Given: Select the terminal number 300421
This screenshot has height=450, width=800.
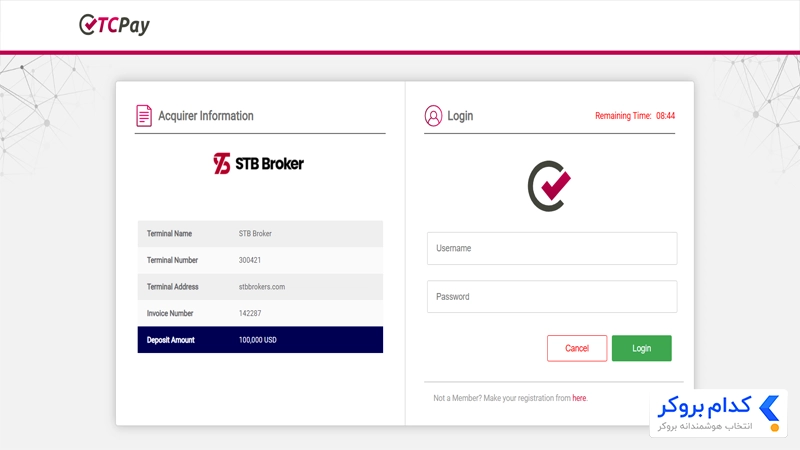Looking at the screenshot, I should point(249,260).
